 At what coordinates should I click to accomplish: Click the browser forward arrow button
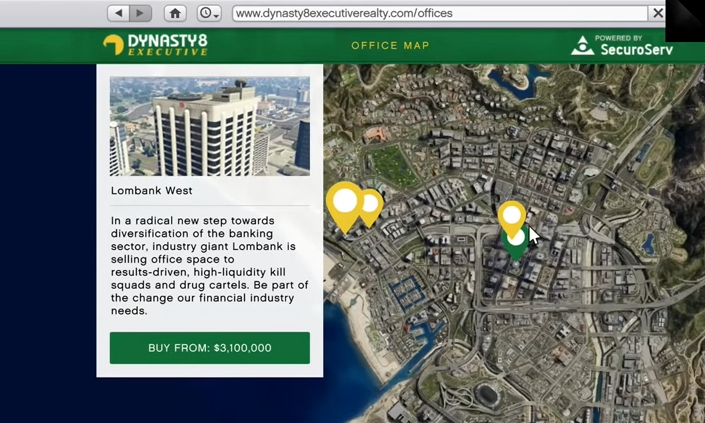(141, 13)
